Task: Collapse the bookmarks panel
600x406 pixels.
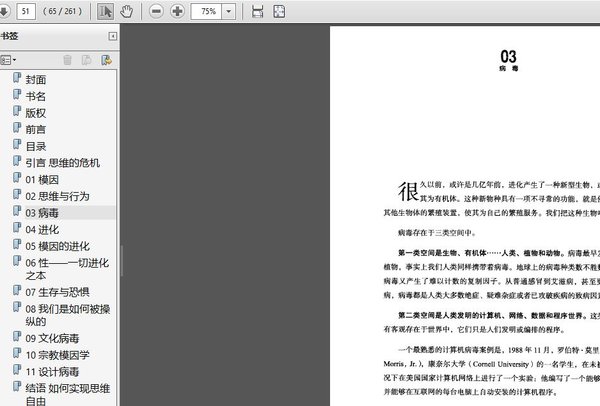Action: 113,36
